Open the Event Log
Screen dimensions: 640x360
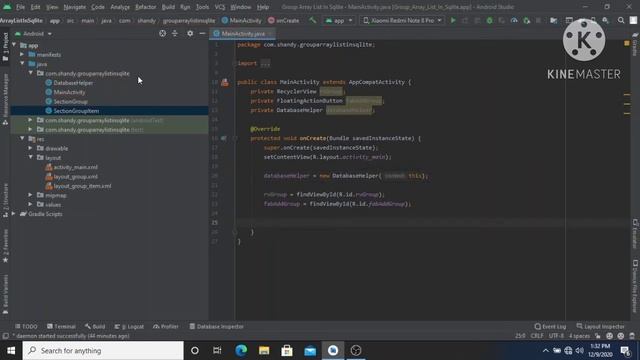pos(550,327)
